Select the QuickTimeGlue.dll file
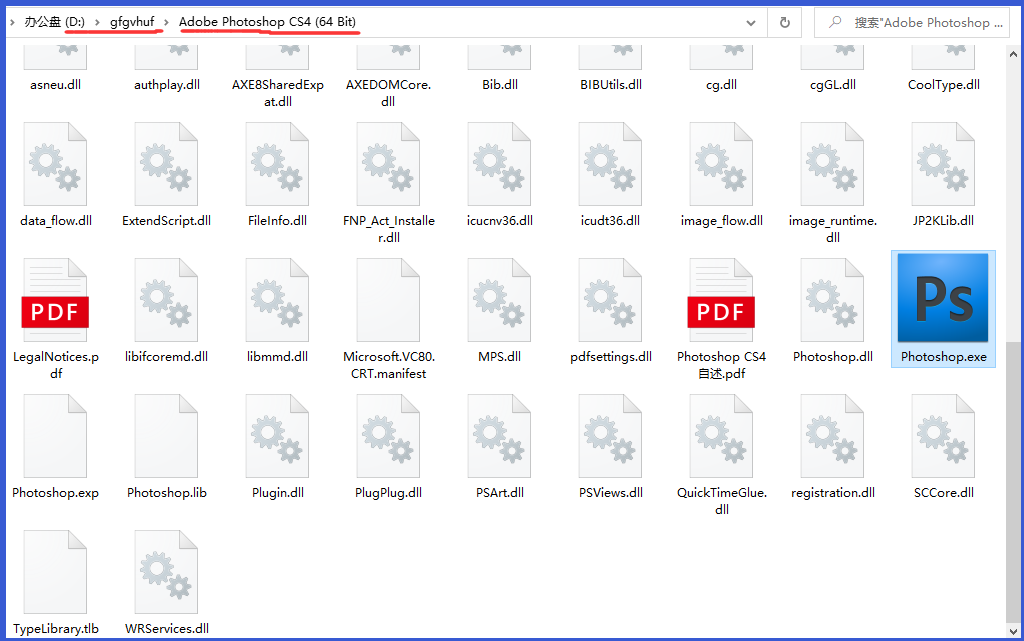Image resolution: width=1024 pixels, height=641 pixels. click(x=721, y=436)
